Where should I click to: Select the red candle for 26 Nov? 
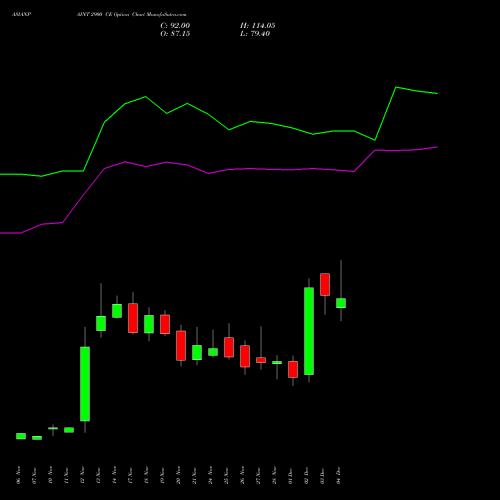(x=245, y=356)
